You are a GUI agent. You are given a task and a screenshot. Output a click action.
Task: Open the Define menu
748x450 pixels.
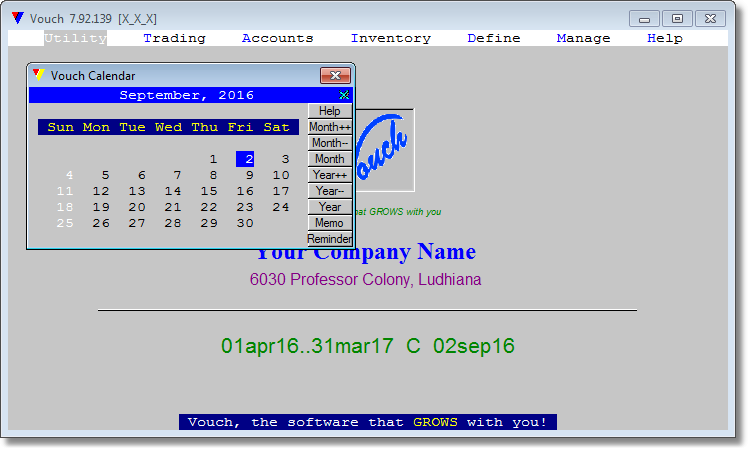pyautogui.click(x=494, y=38)
